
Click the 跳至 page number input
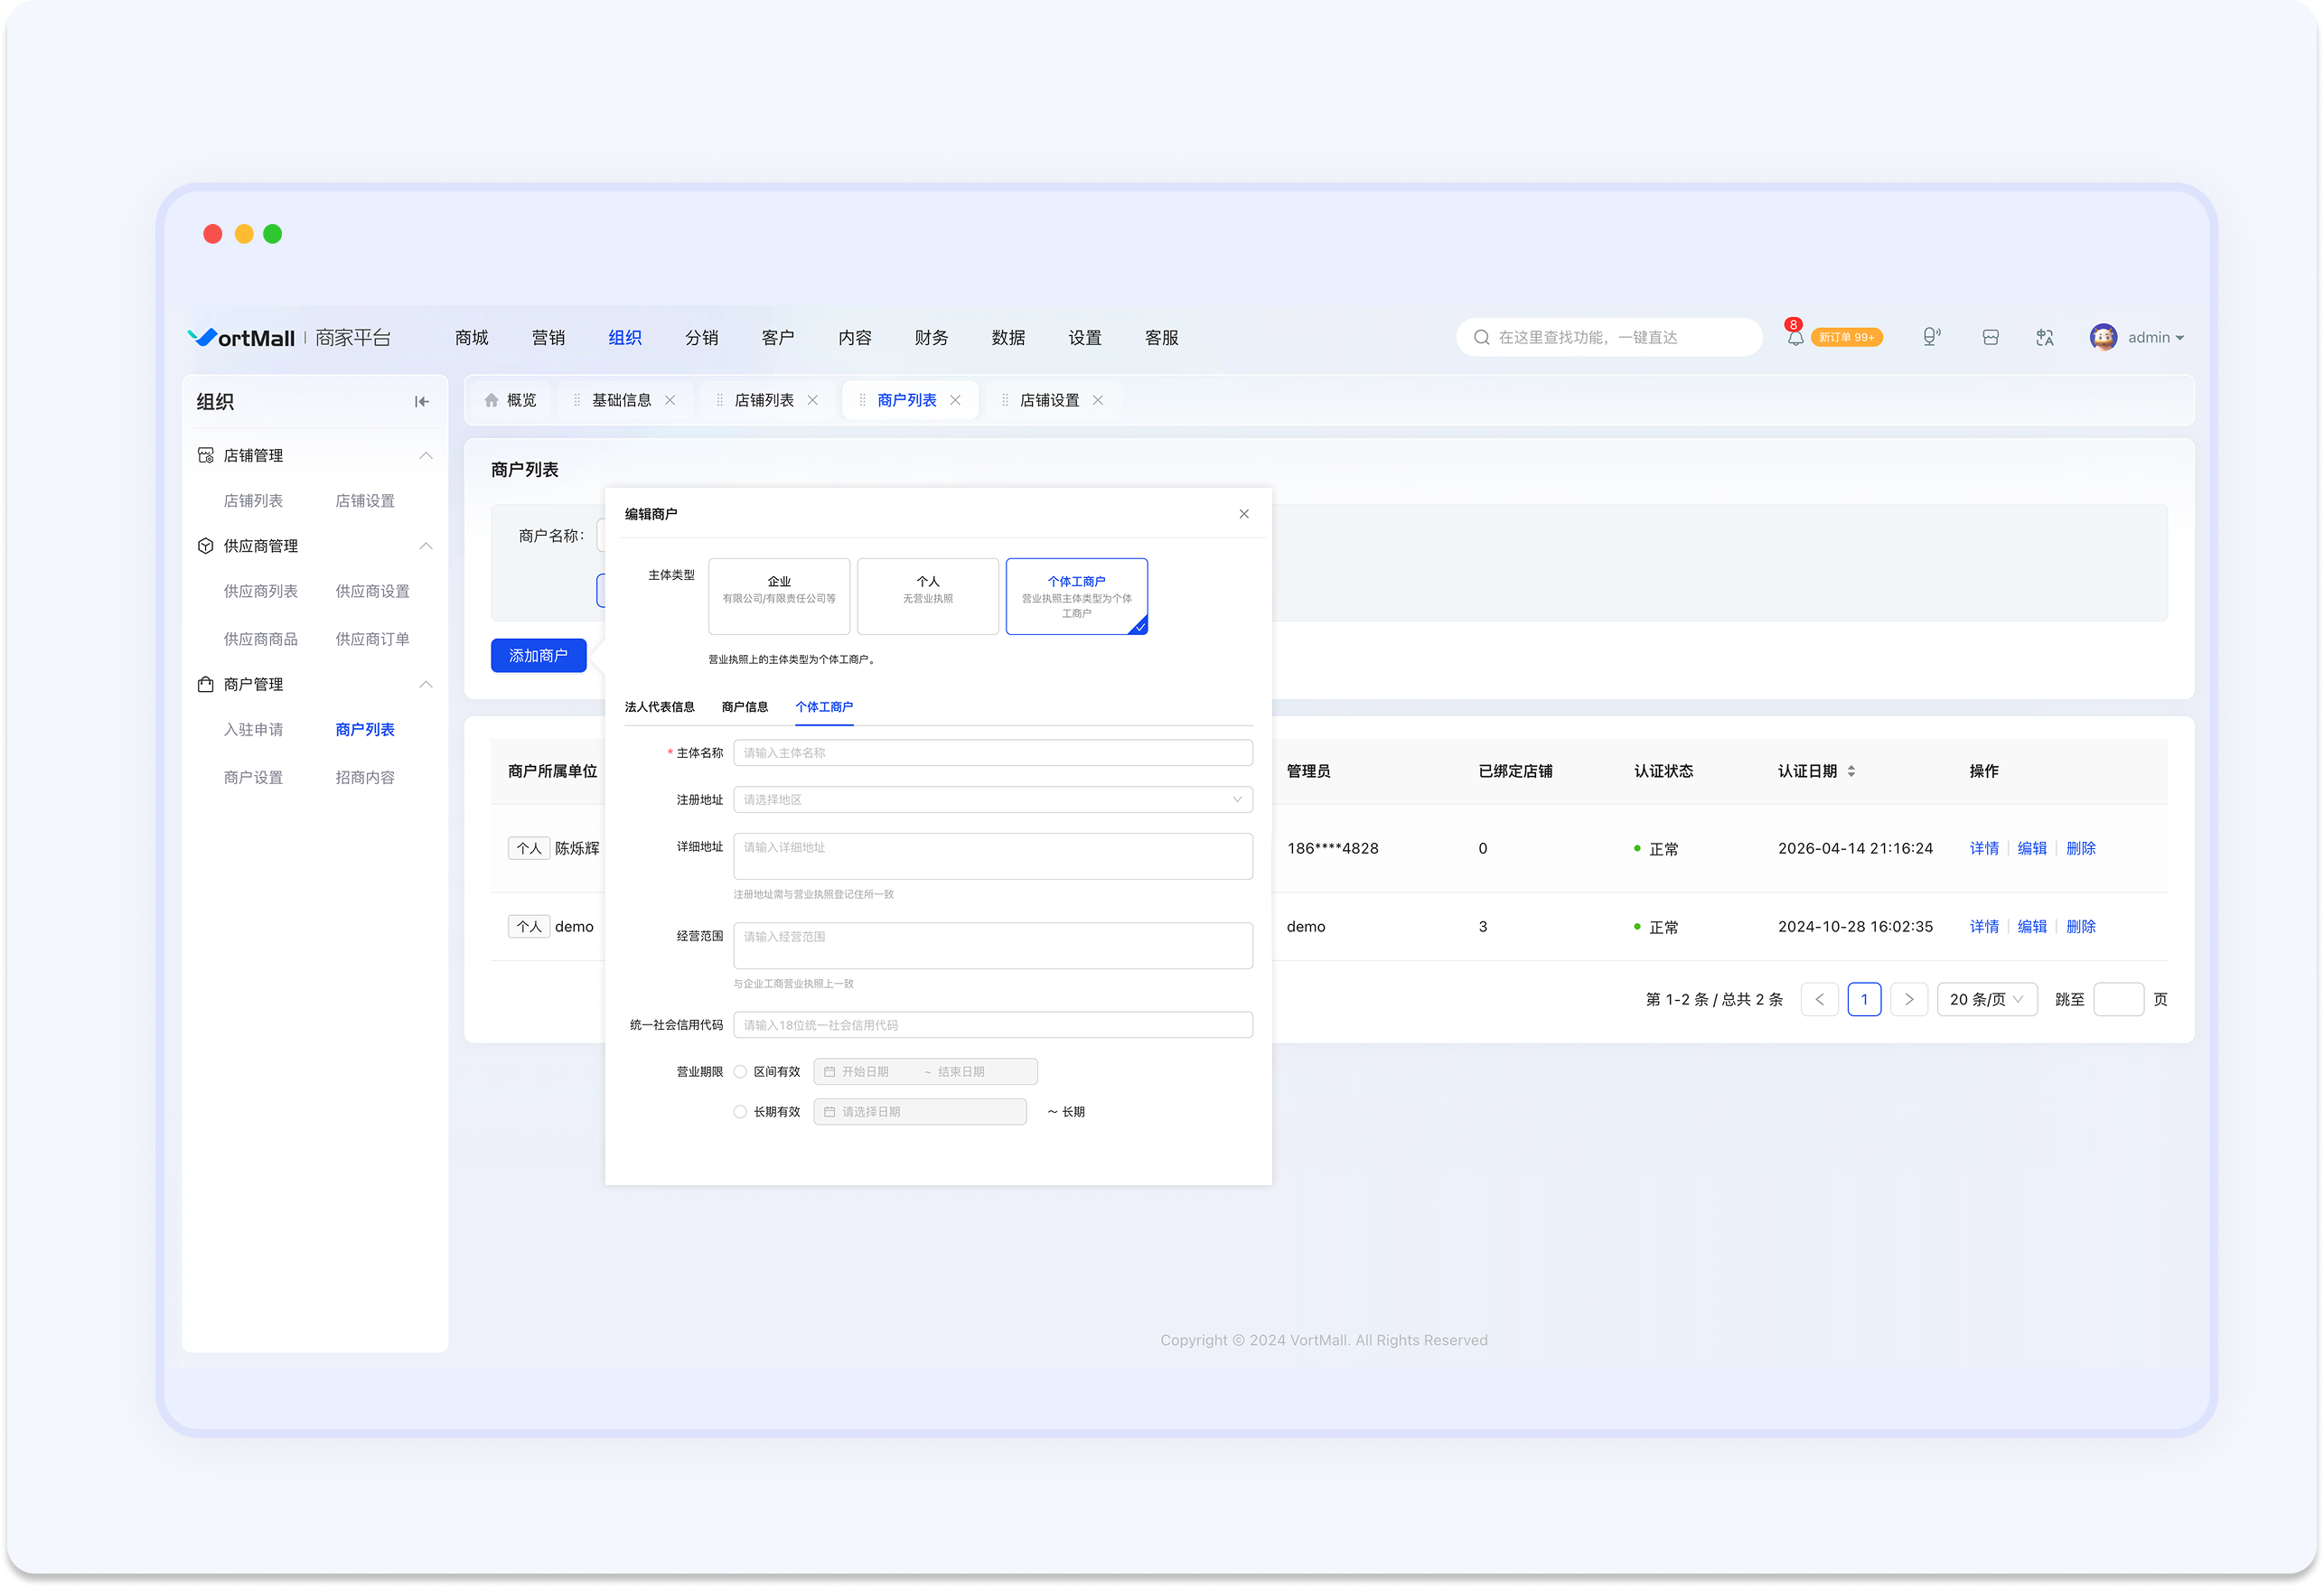click(2117, 1000)
